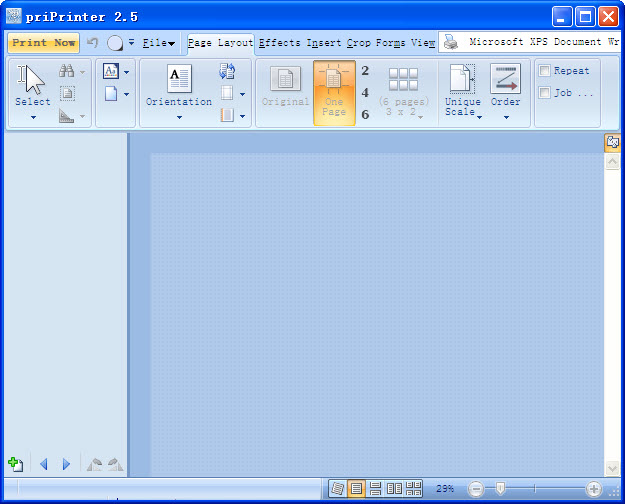Switch to the Crop tab
This screenshot has width=625, height=504.
pyautogui.click(x=358, y=43)
